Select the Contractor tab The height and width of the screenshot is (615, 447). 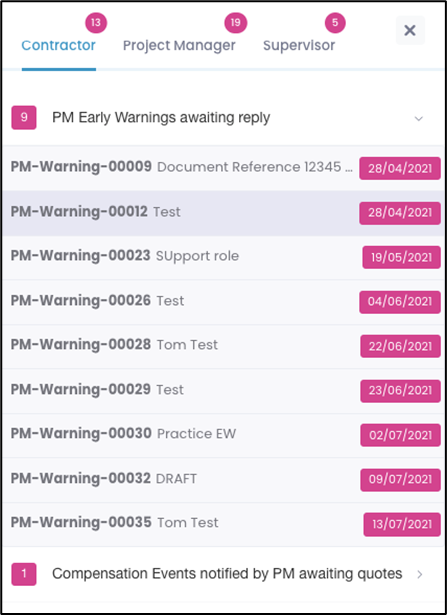(x=58, y=45)
